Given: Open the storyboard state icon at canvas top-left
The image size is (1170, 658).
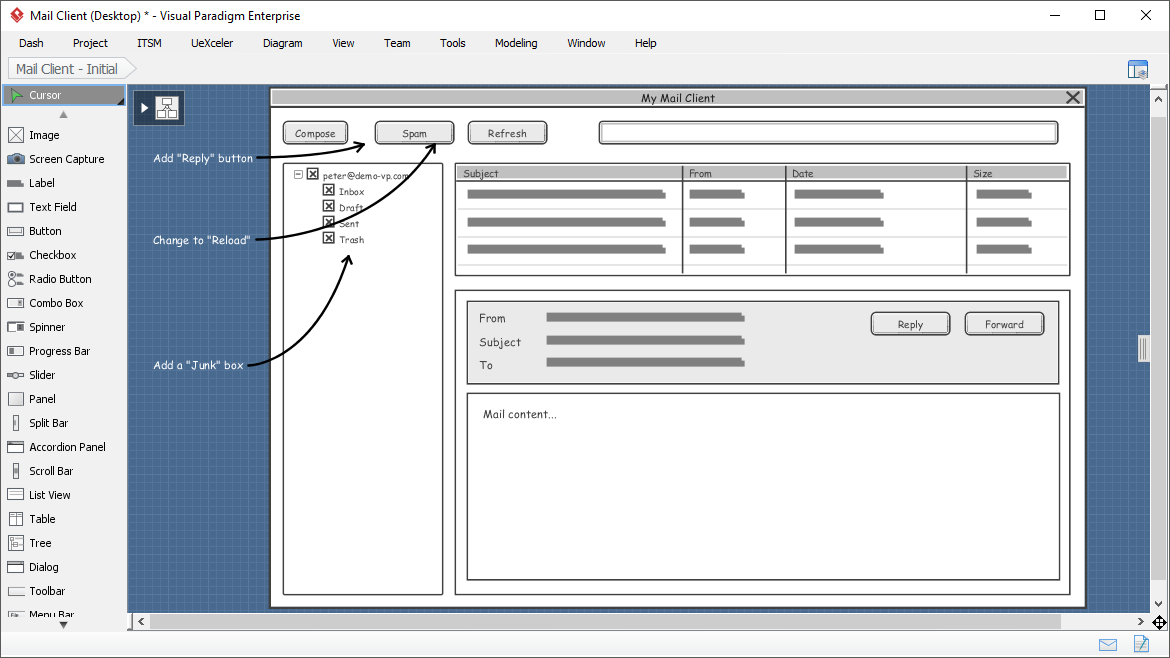Looking at the screenshot, I should (167, 108).
